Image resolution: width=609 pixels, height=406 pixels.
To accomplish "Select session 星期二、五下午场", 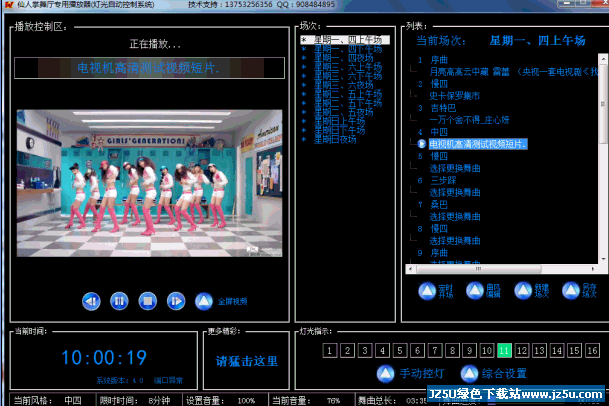I will click(x=348, y=103).
